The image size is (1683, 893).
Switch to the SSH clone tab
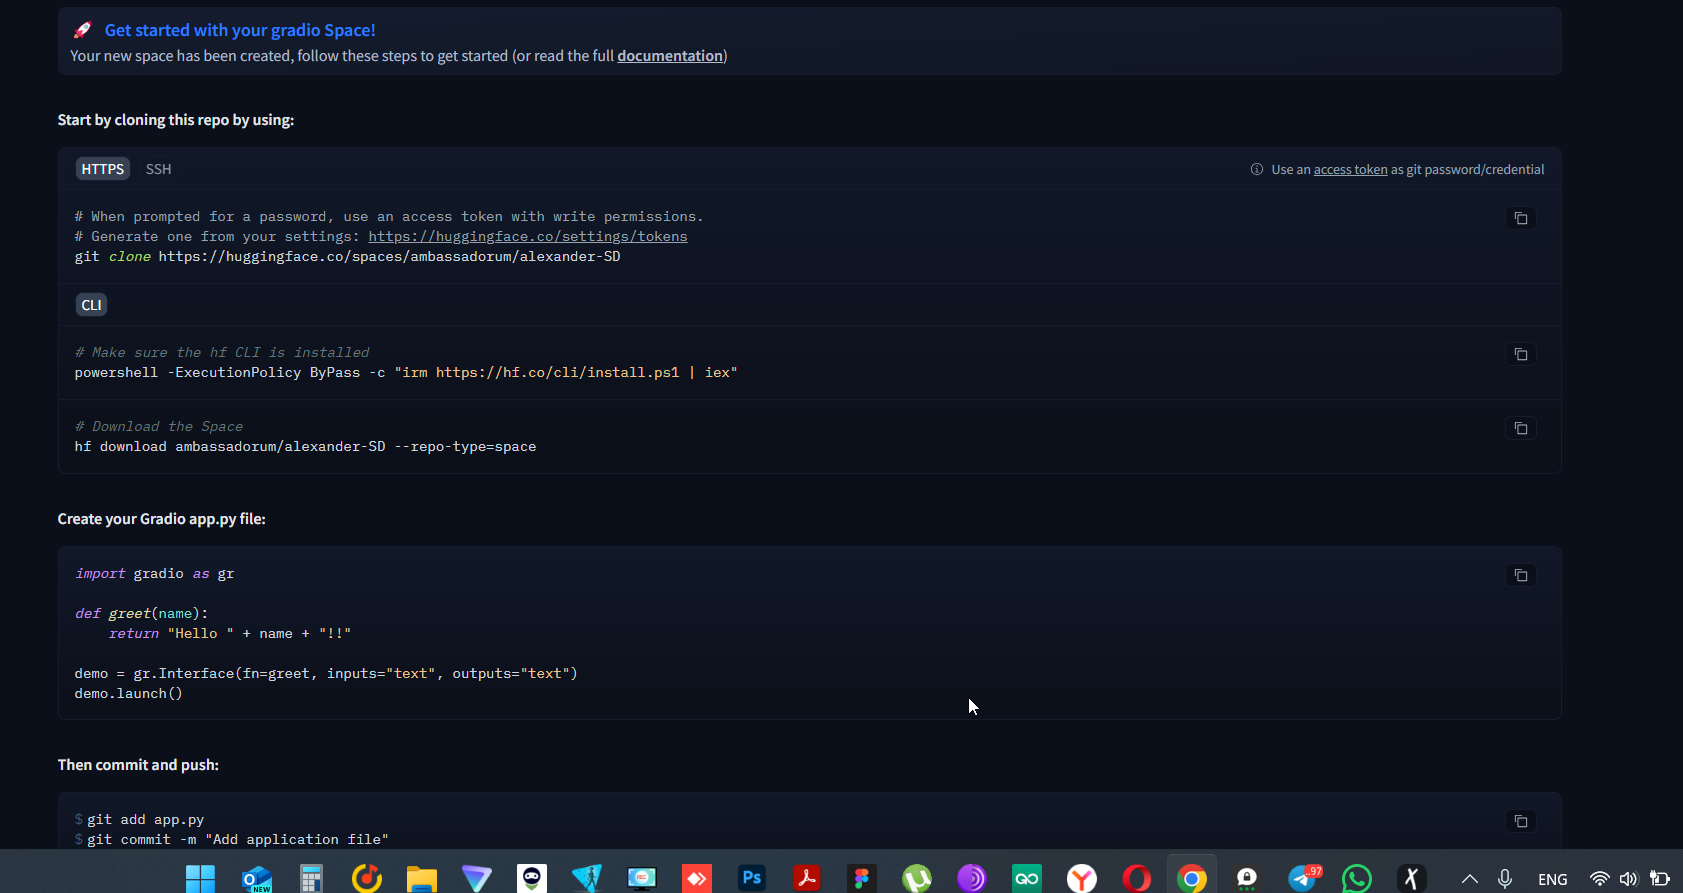tap(158, 169)
